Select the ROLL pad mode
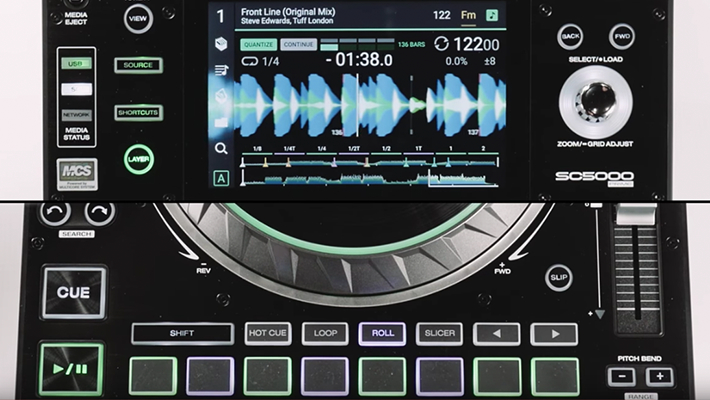This screenshot has height=400, width=710. tap(382, 334)
